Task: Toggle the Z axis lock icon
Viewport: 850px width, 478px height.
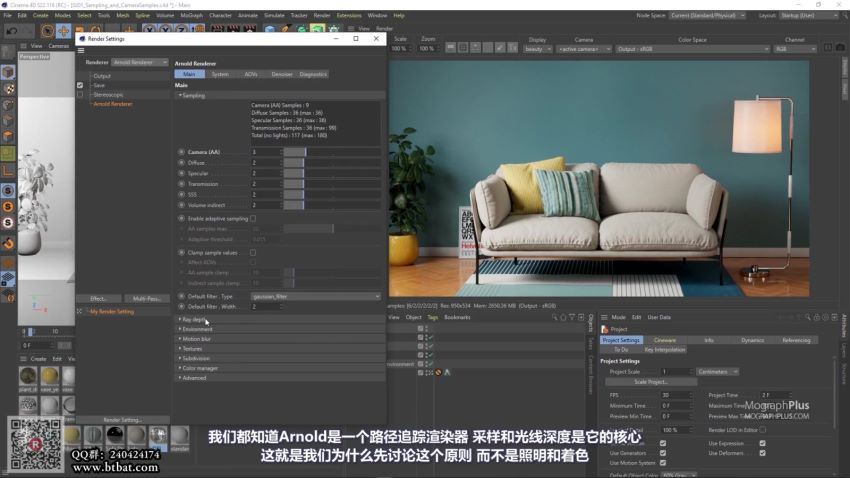Action: [182, 30]
